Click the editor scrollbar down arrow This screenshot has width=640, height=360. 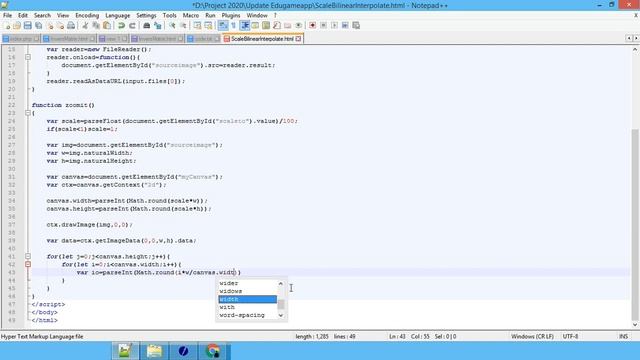pyautogui.click(x=635, y=324)
